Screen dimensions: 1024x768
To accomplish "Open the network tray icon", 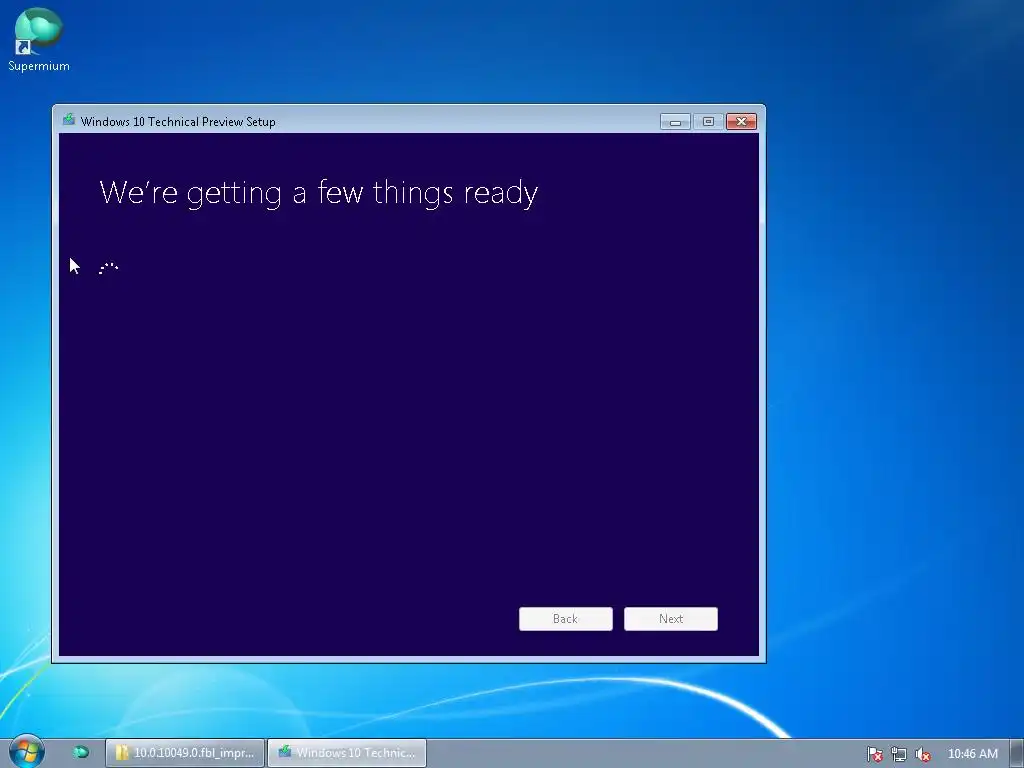I will point(899,754).
